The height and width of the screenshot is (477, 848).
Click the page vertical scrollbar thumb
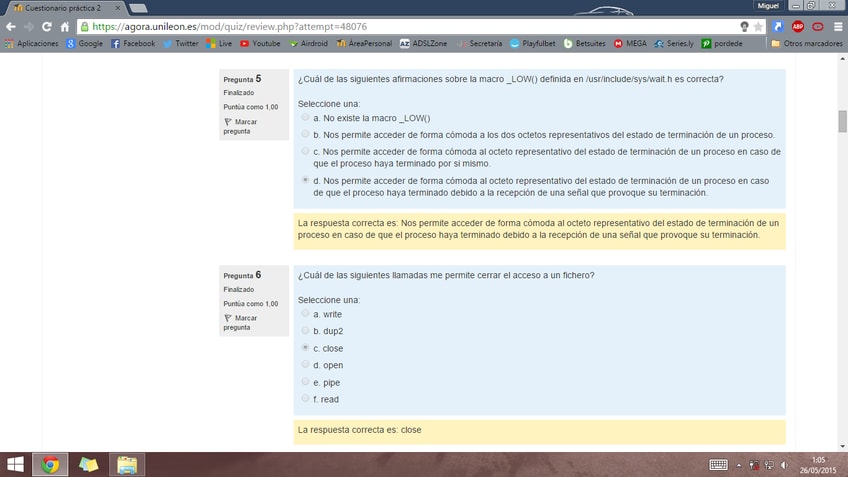(843, 121)
